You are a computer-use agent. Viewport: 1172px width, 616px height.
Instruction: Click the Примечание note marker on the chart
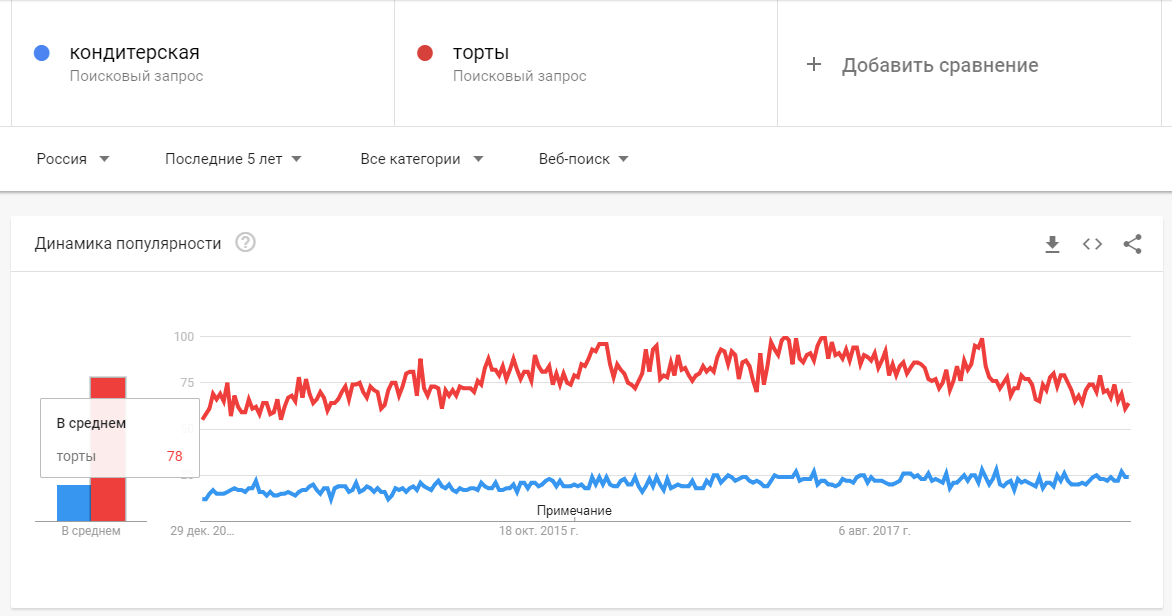click(x=574, y=511)
